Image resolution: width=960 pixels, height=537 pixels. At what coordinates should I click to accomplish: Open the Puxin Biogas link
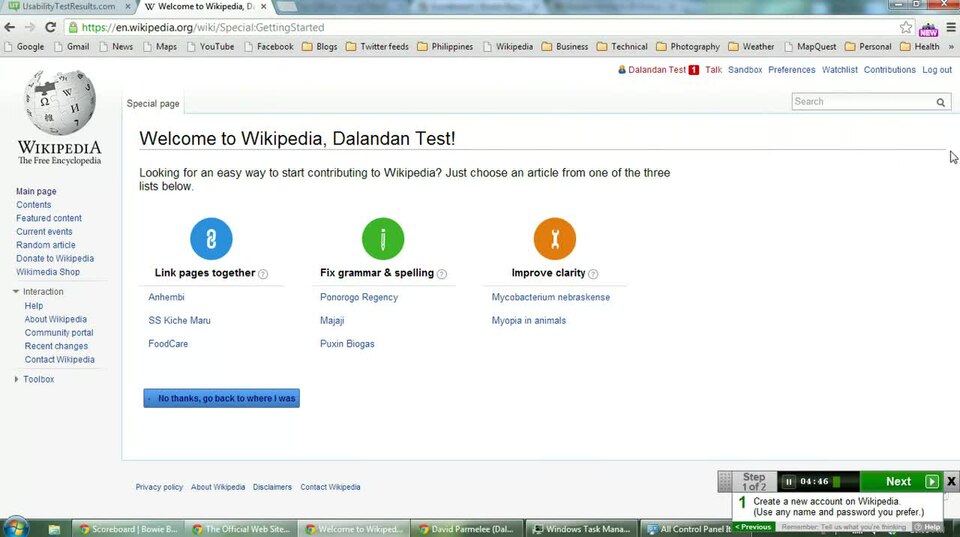[347, 344]
